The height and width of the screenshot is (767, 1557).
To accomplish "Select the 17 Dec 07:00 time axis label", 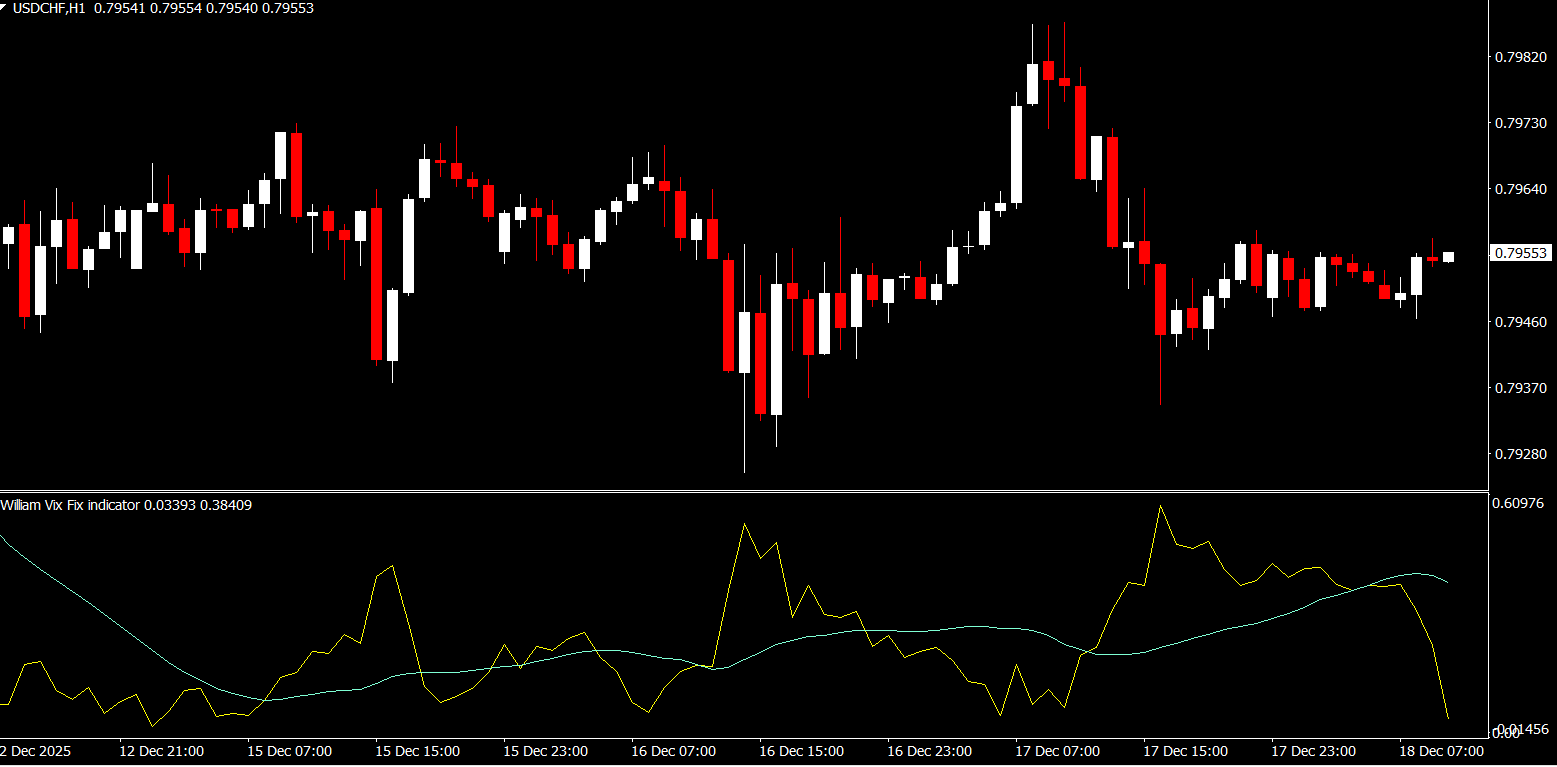I will coord(1058,751).
